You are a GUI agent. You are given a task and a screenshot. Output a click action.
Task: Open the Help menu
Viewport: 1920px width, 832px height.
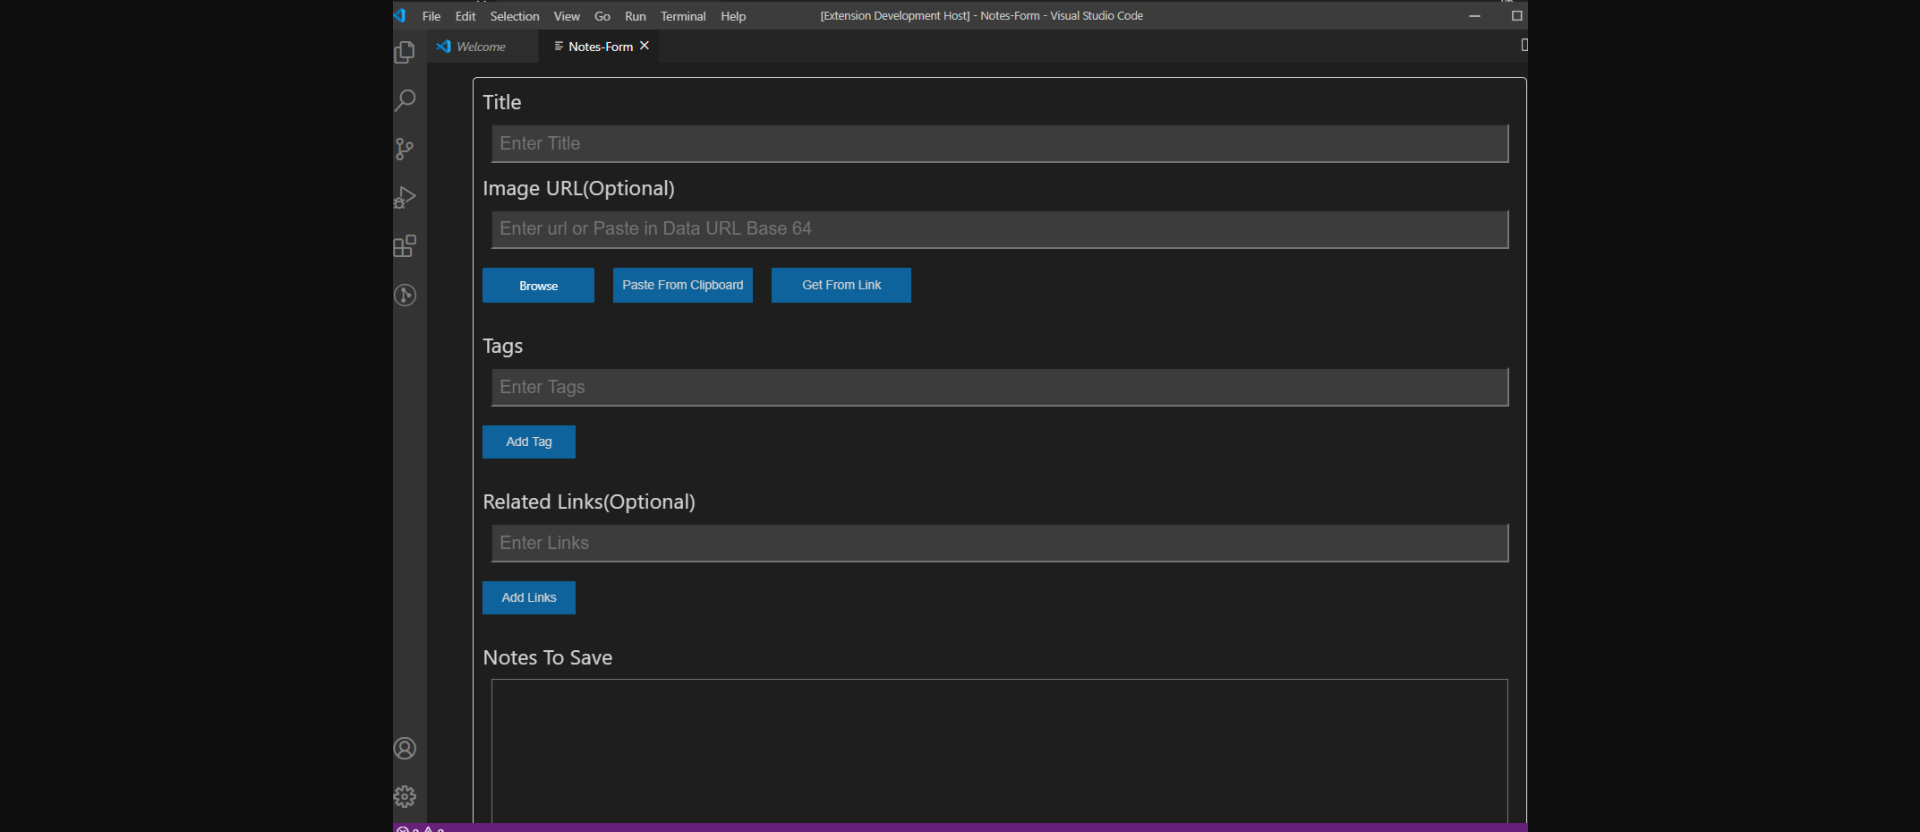click(733, 16)
